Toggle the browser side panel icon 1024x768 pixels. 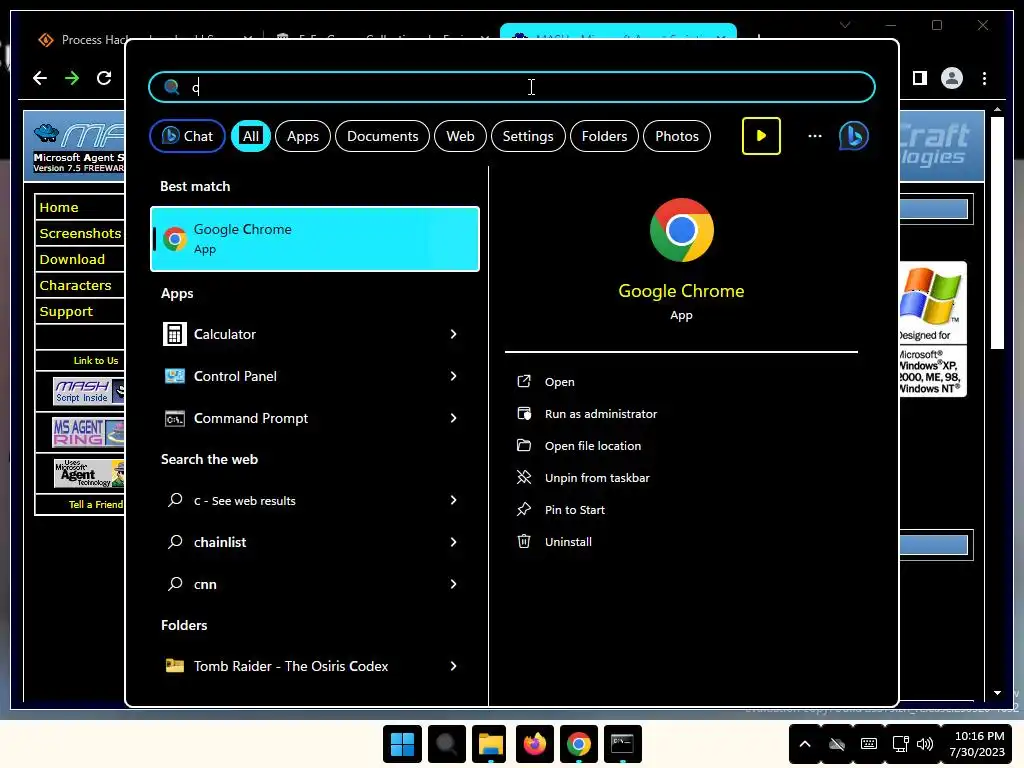920,78
